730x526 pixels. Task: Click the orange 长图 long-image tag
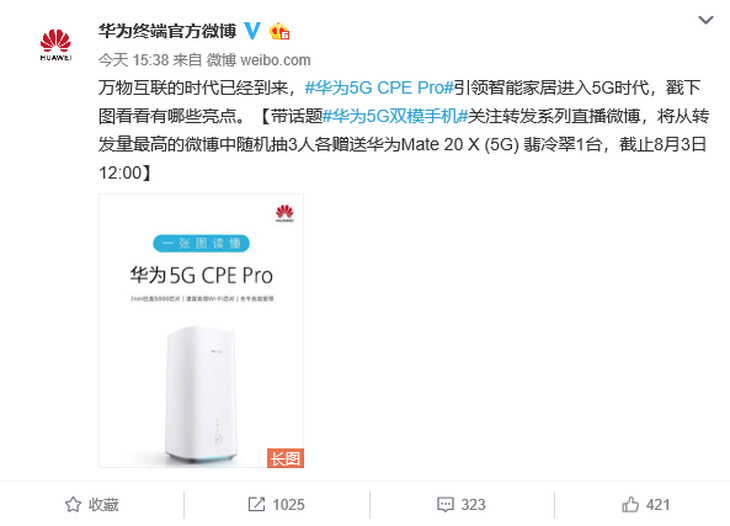285,458
